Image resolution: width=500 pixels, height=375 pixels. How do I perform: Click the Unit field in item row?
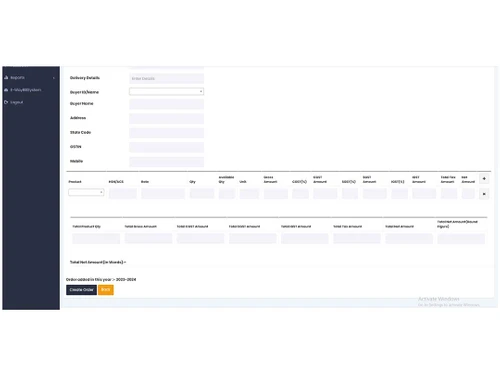pyautogui.click(x=249, y=193)
